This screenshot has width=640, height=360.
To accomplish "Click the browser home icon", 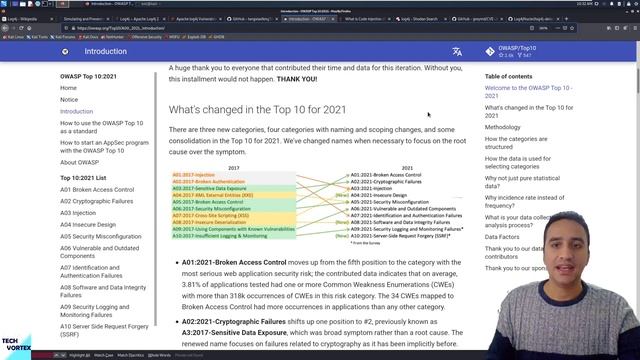I will tap(29, 28).
